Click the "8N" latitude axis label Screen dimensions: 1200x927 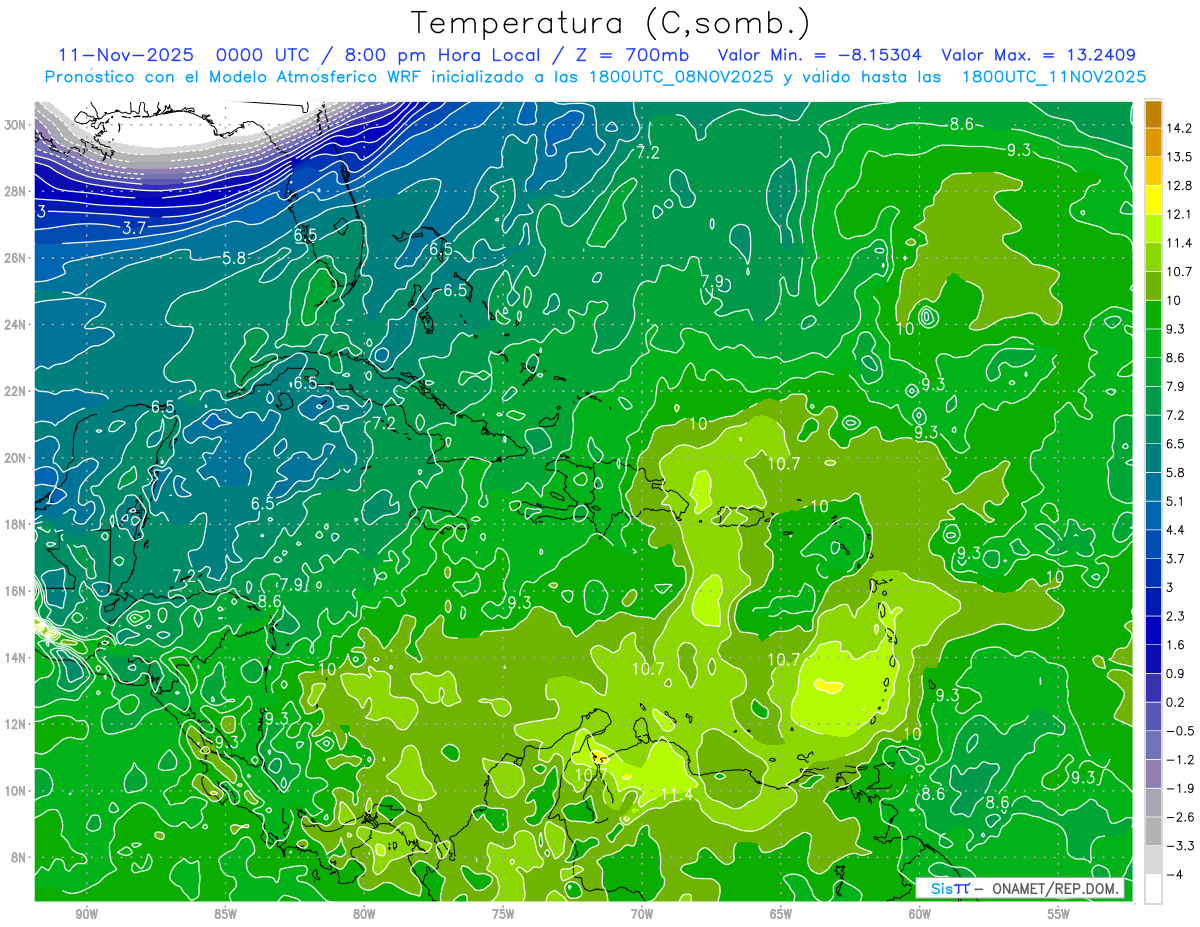pos(20,857)
